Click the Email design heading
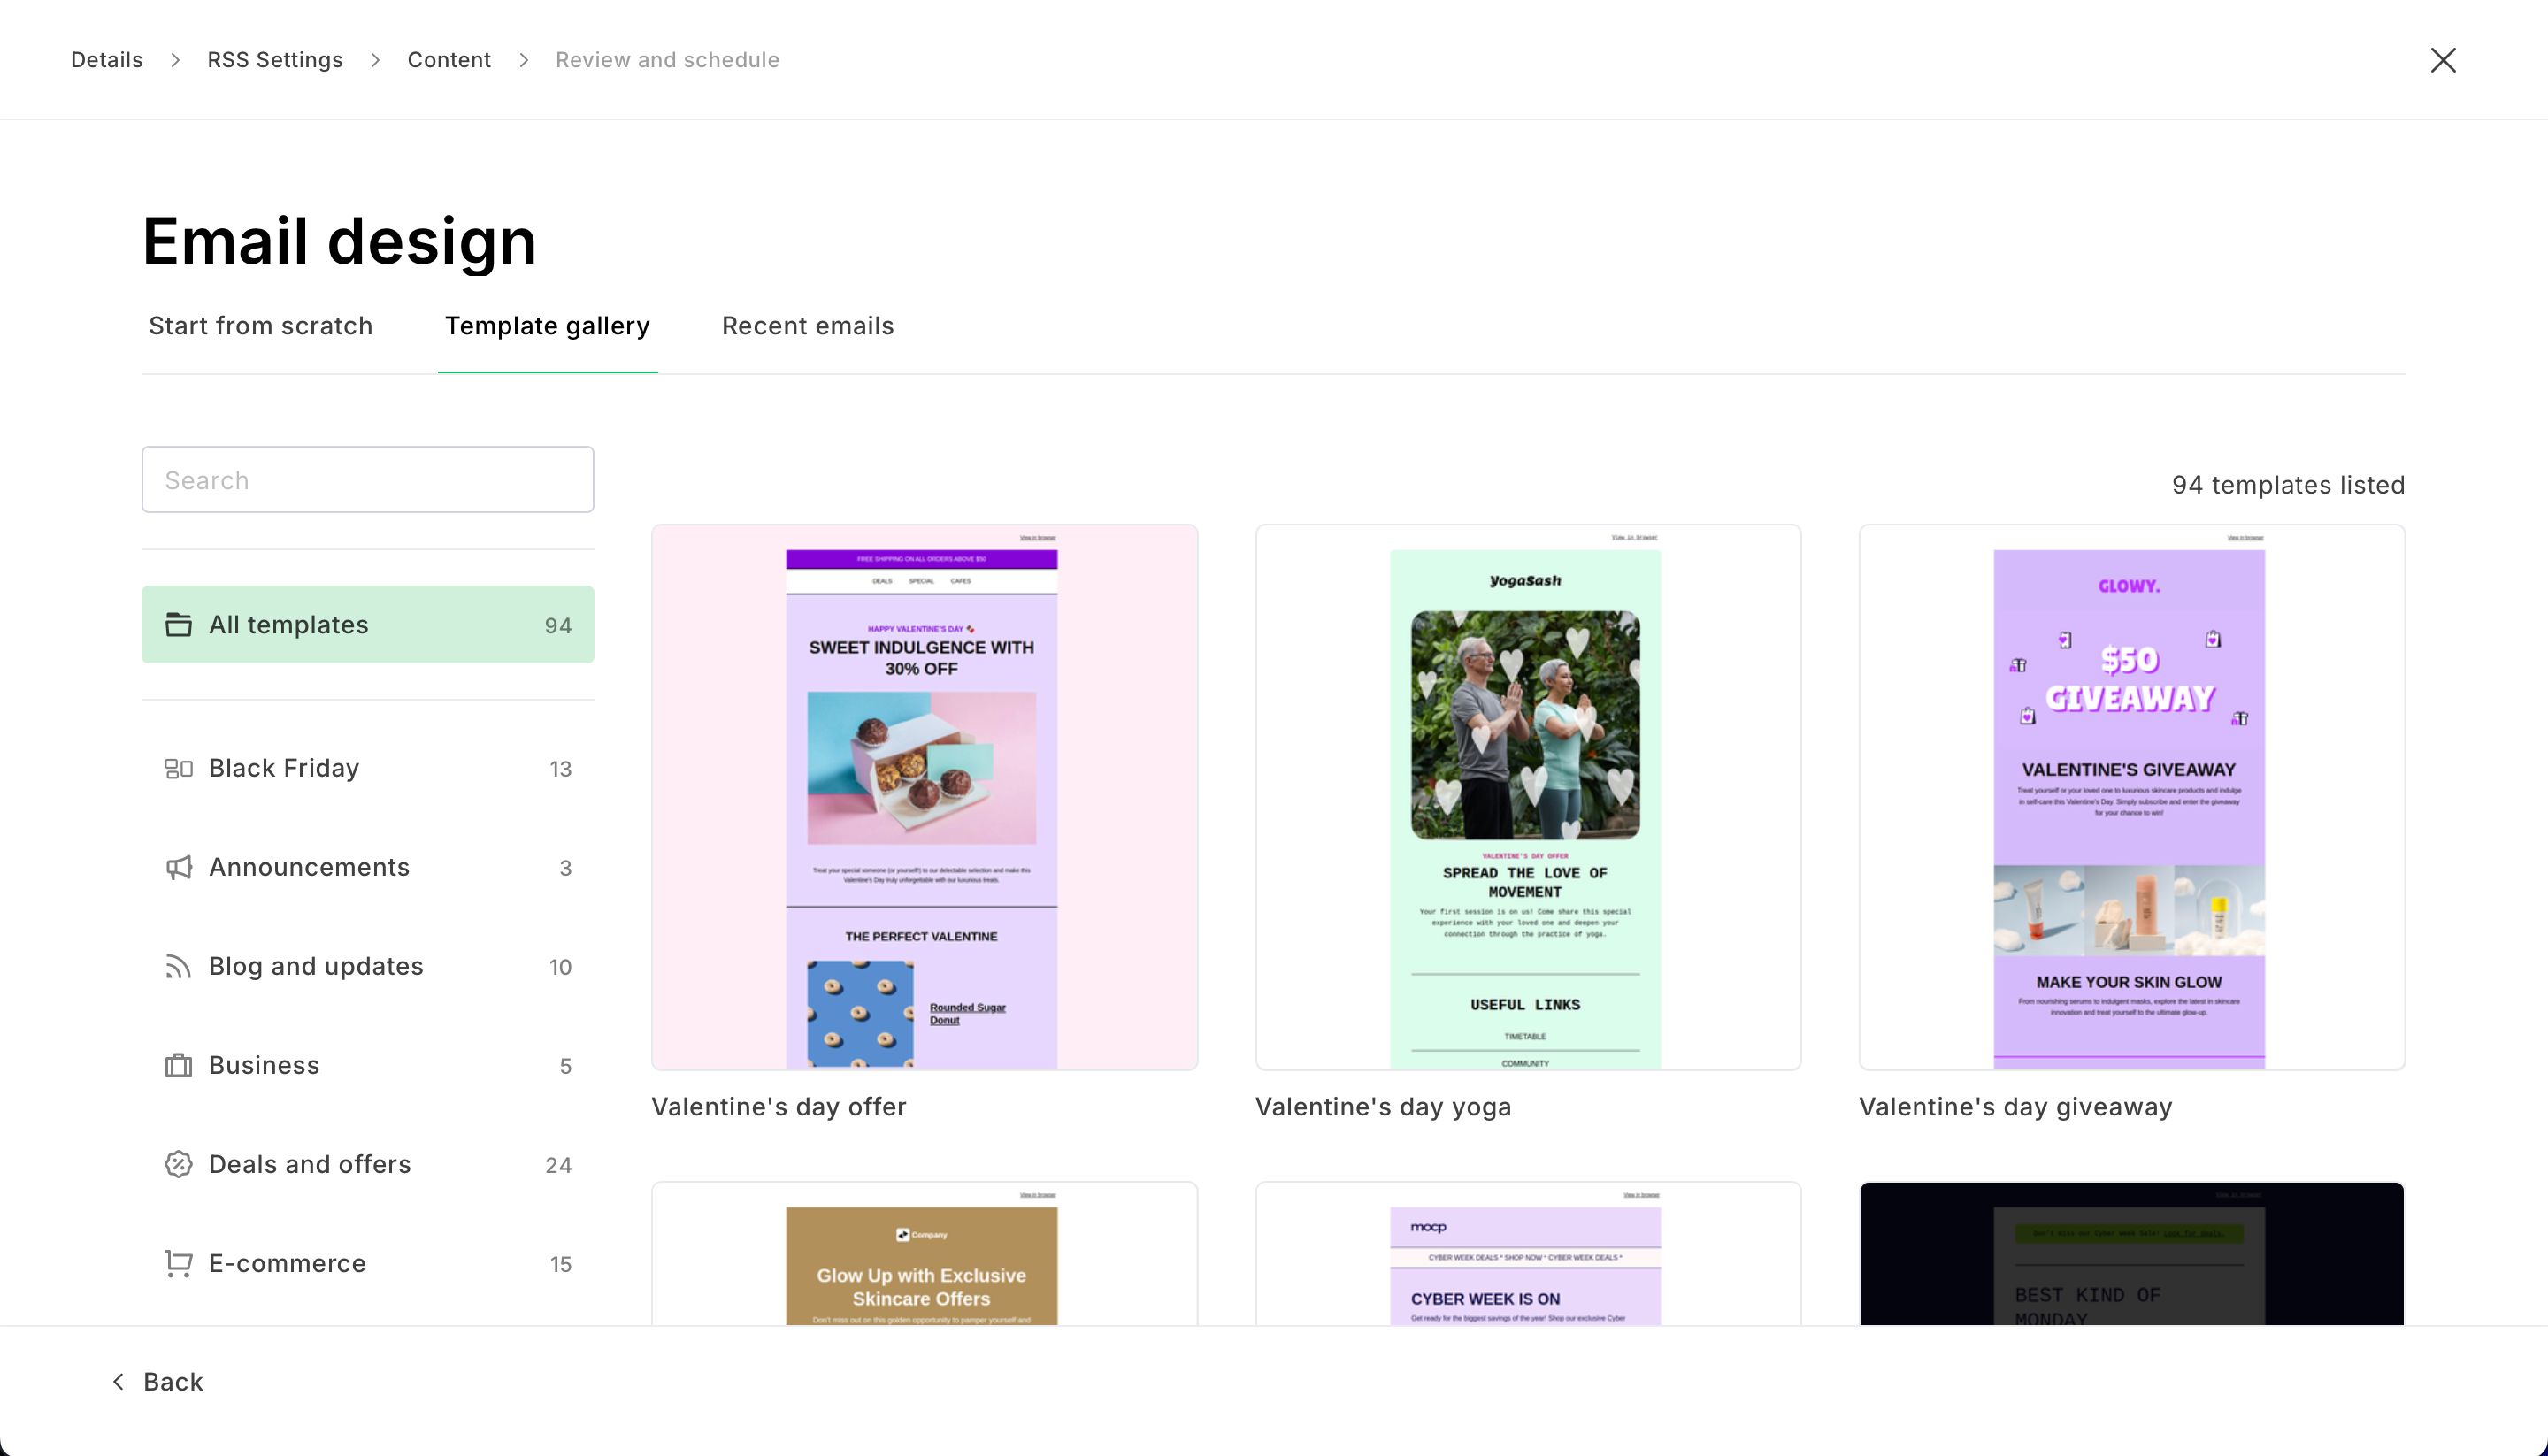 (339, 241)
